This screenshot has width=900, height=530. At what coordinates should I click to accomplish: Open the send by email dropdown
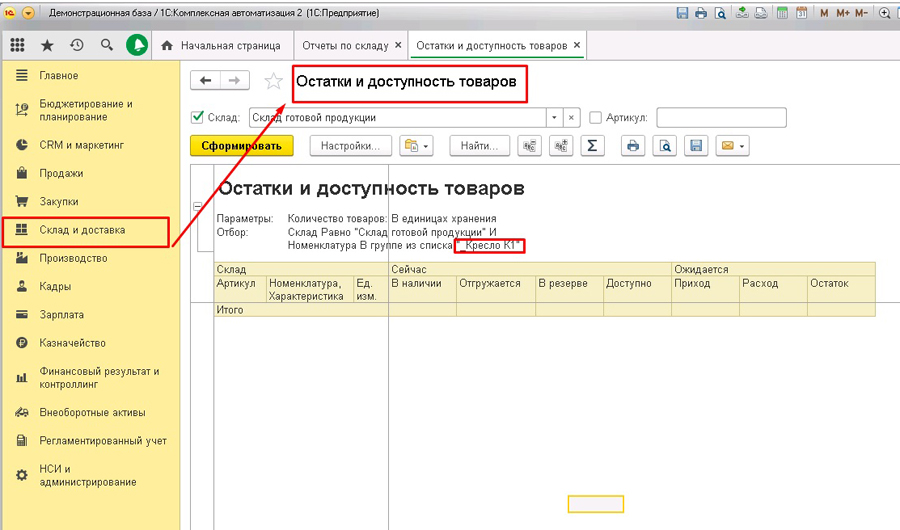click(732, 146)
